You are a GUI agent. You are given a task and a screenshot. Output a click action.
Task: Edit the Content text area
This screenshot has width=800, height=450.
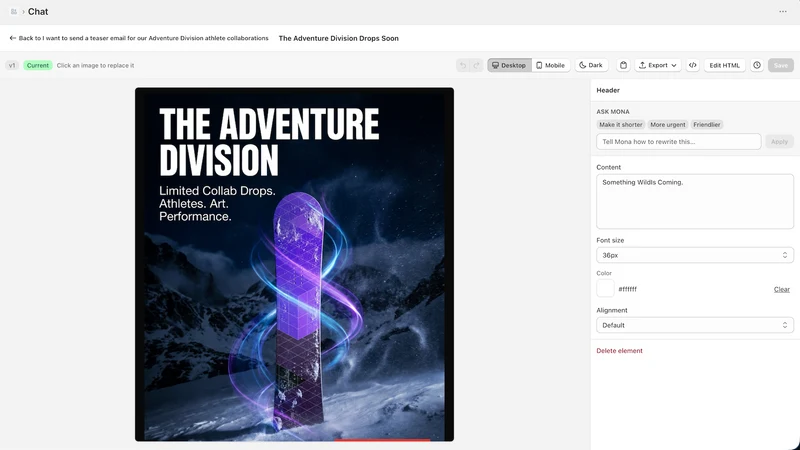[695, 202]
